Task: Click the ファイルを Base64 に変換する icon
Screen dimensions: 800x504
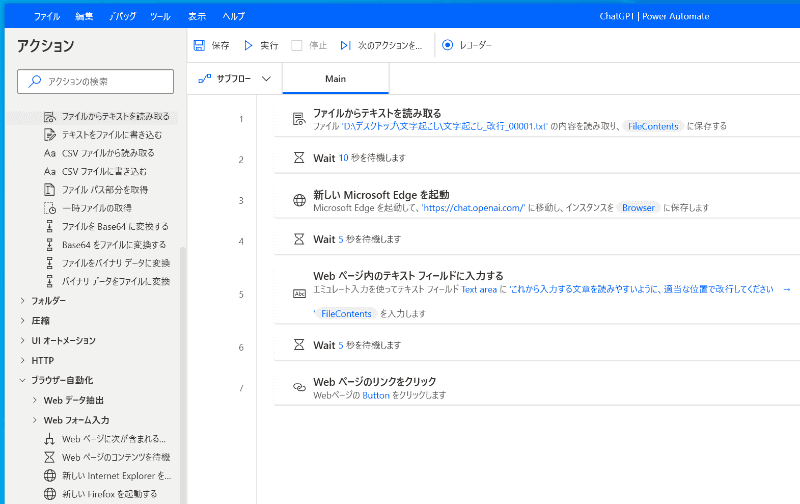Action: pyautogui.click(x=49, y=226)
